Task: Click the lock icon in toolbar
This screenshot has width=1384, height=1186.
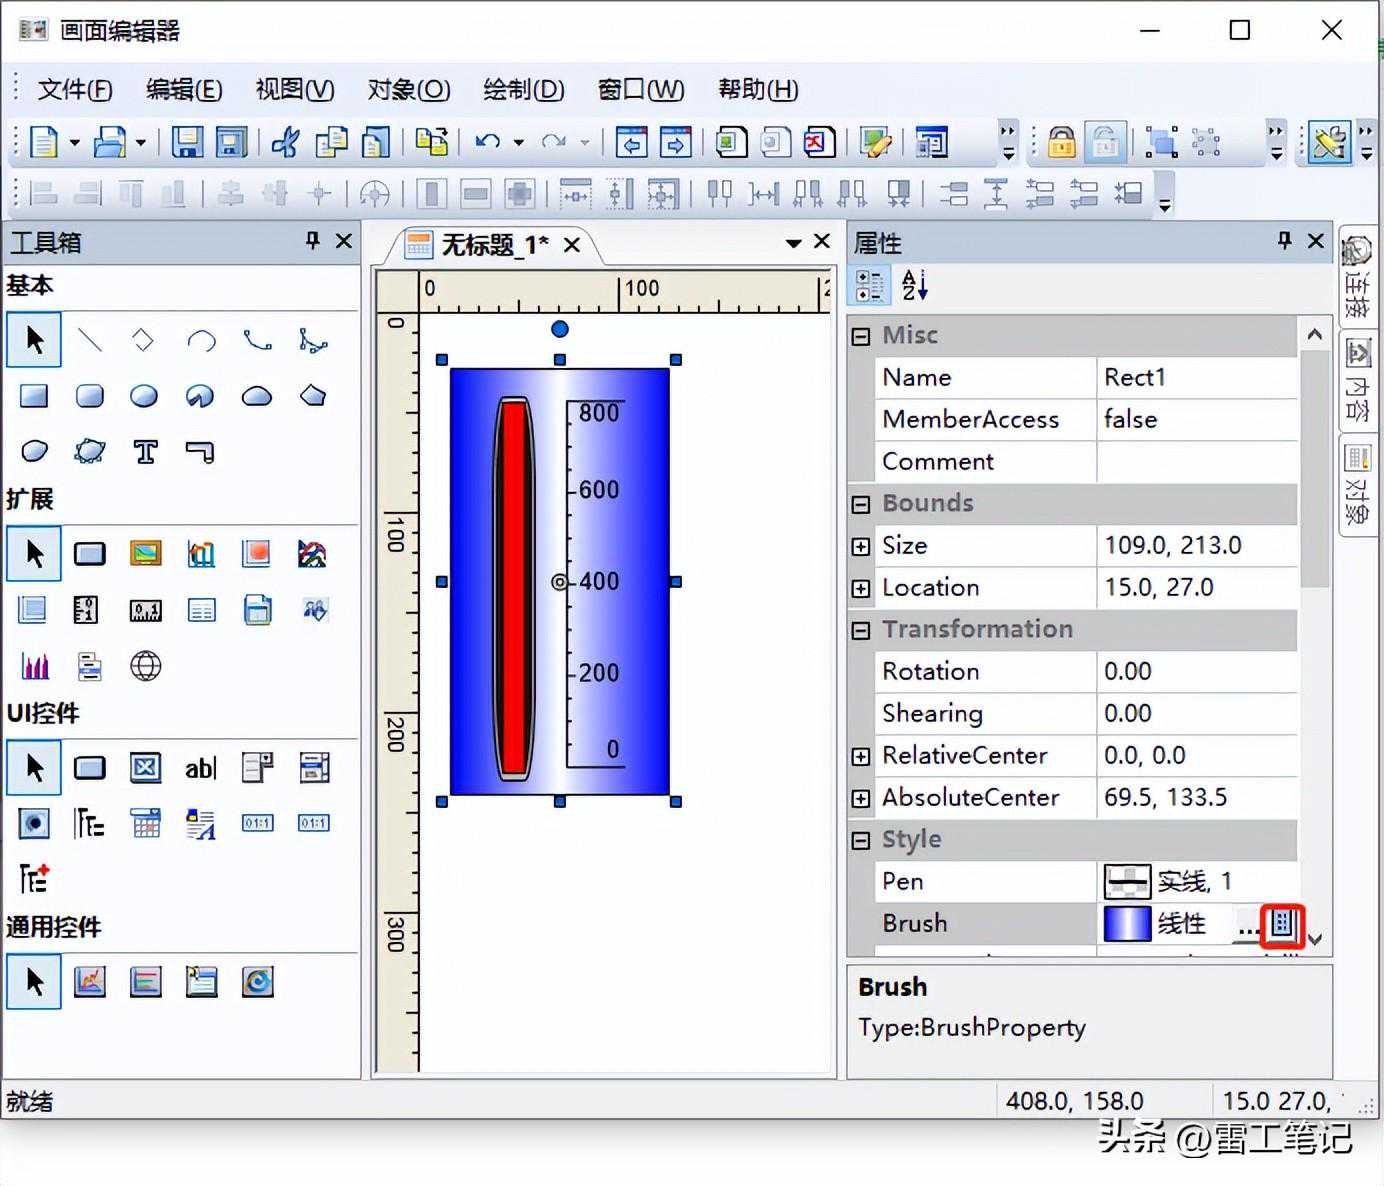Action: (1061, 143)
